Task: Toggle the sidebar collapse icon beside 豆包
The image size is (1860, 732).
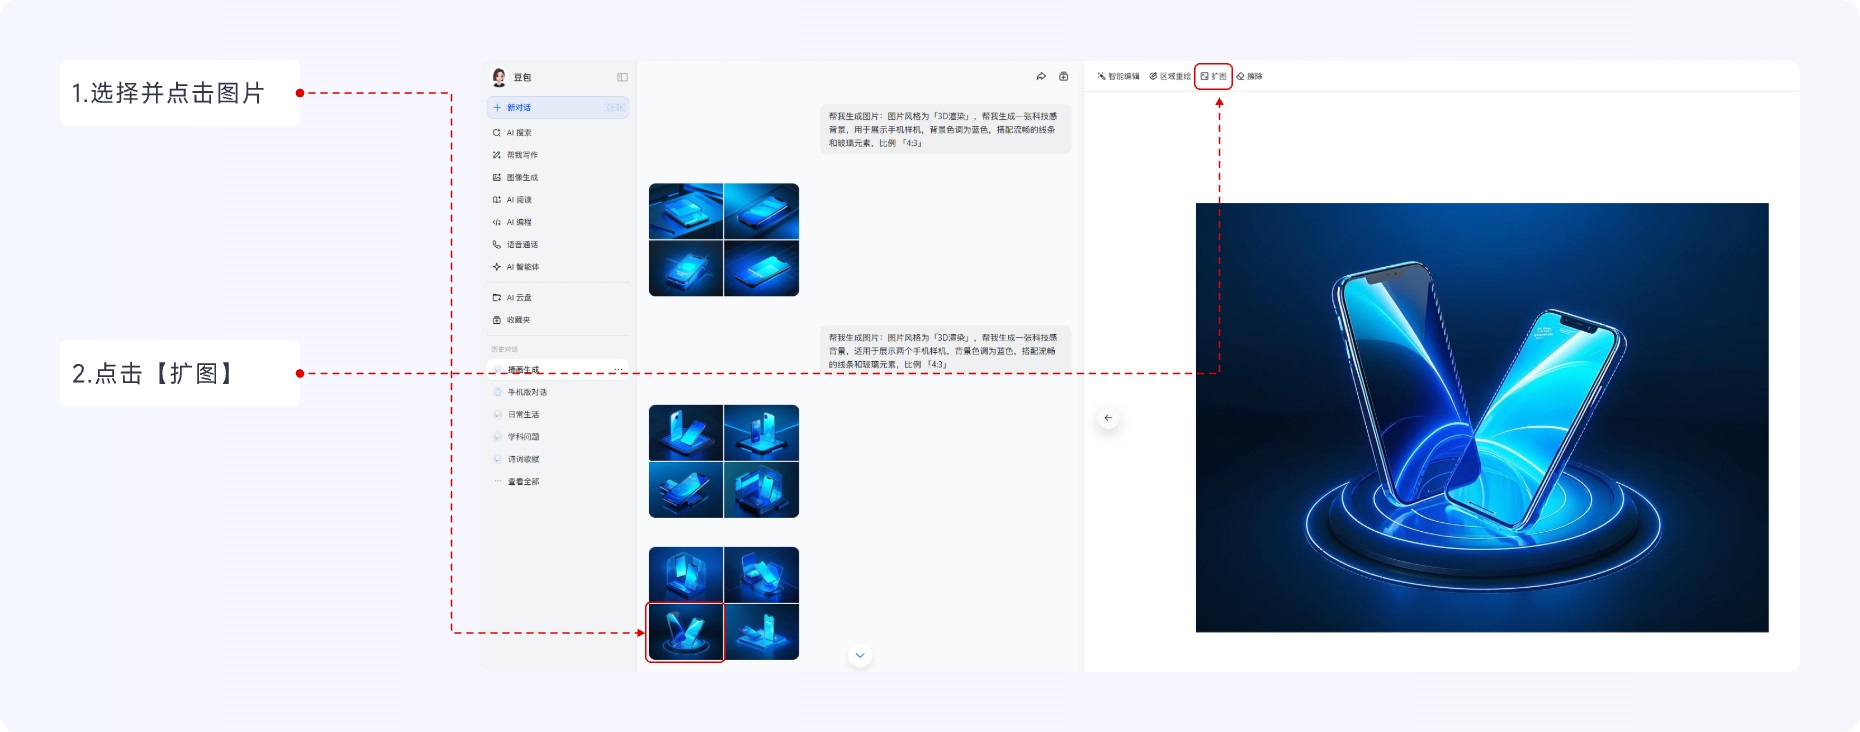Action: point(622,77)
